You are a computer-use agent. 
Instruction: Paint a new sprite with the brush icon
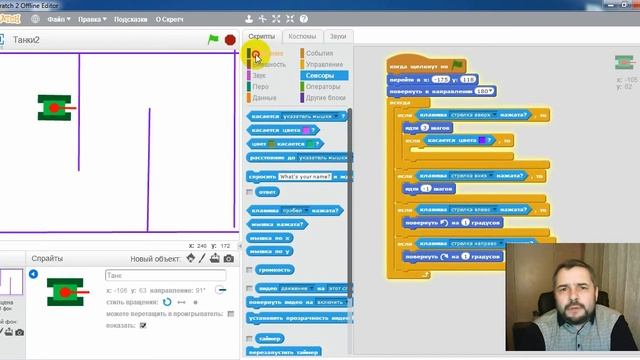pos(202,258)
